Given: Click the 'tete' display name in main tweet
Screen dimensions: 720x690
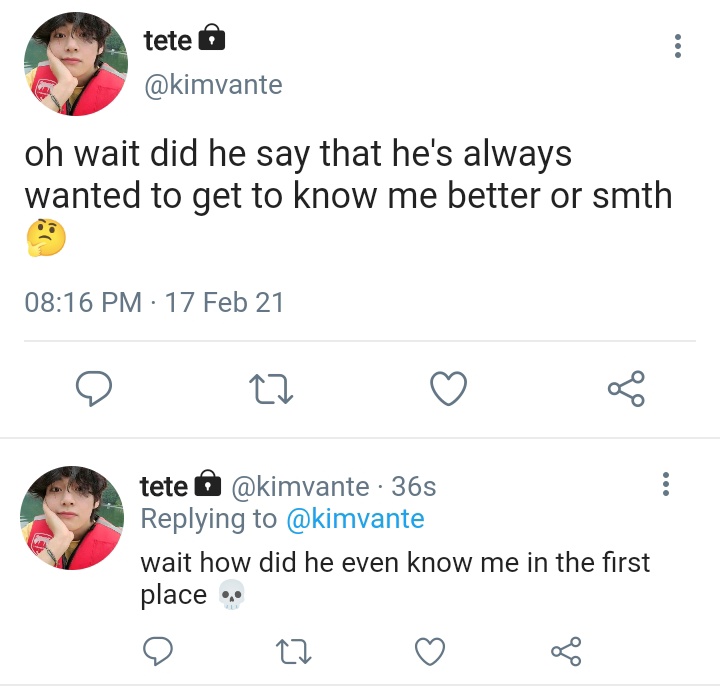Looking at the screenshot, I should click(x=168, y=41).
